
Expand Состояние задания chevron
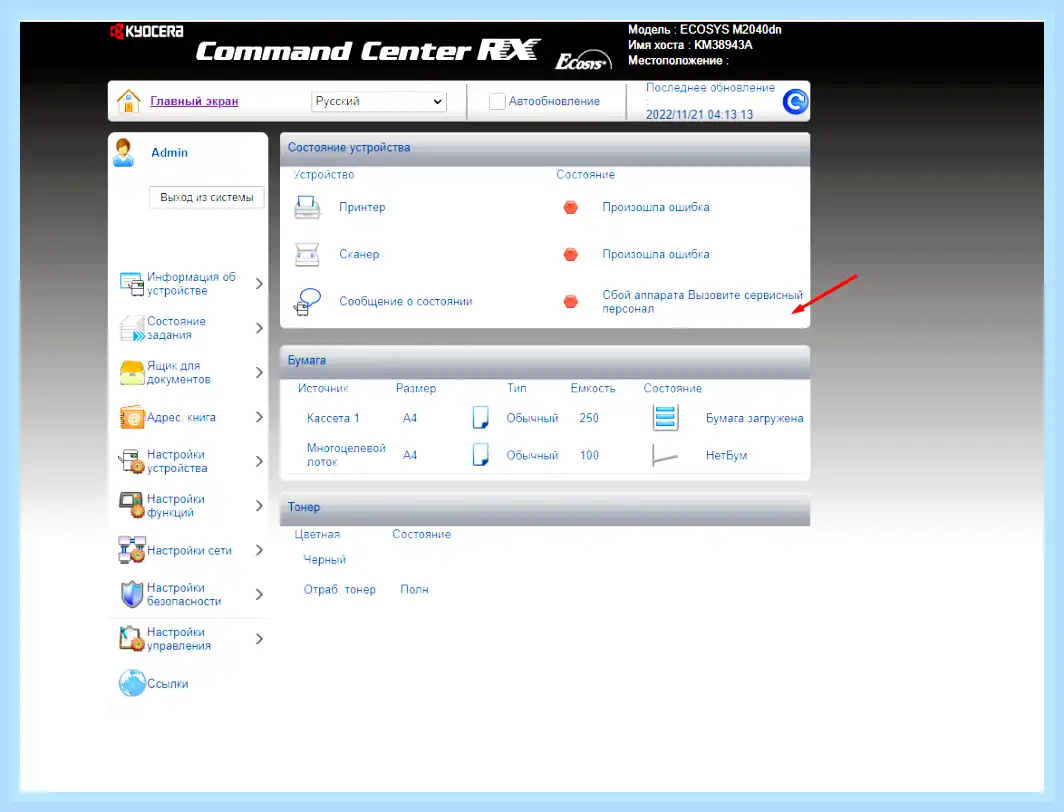pyautogui.click(x=259, y=328)
